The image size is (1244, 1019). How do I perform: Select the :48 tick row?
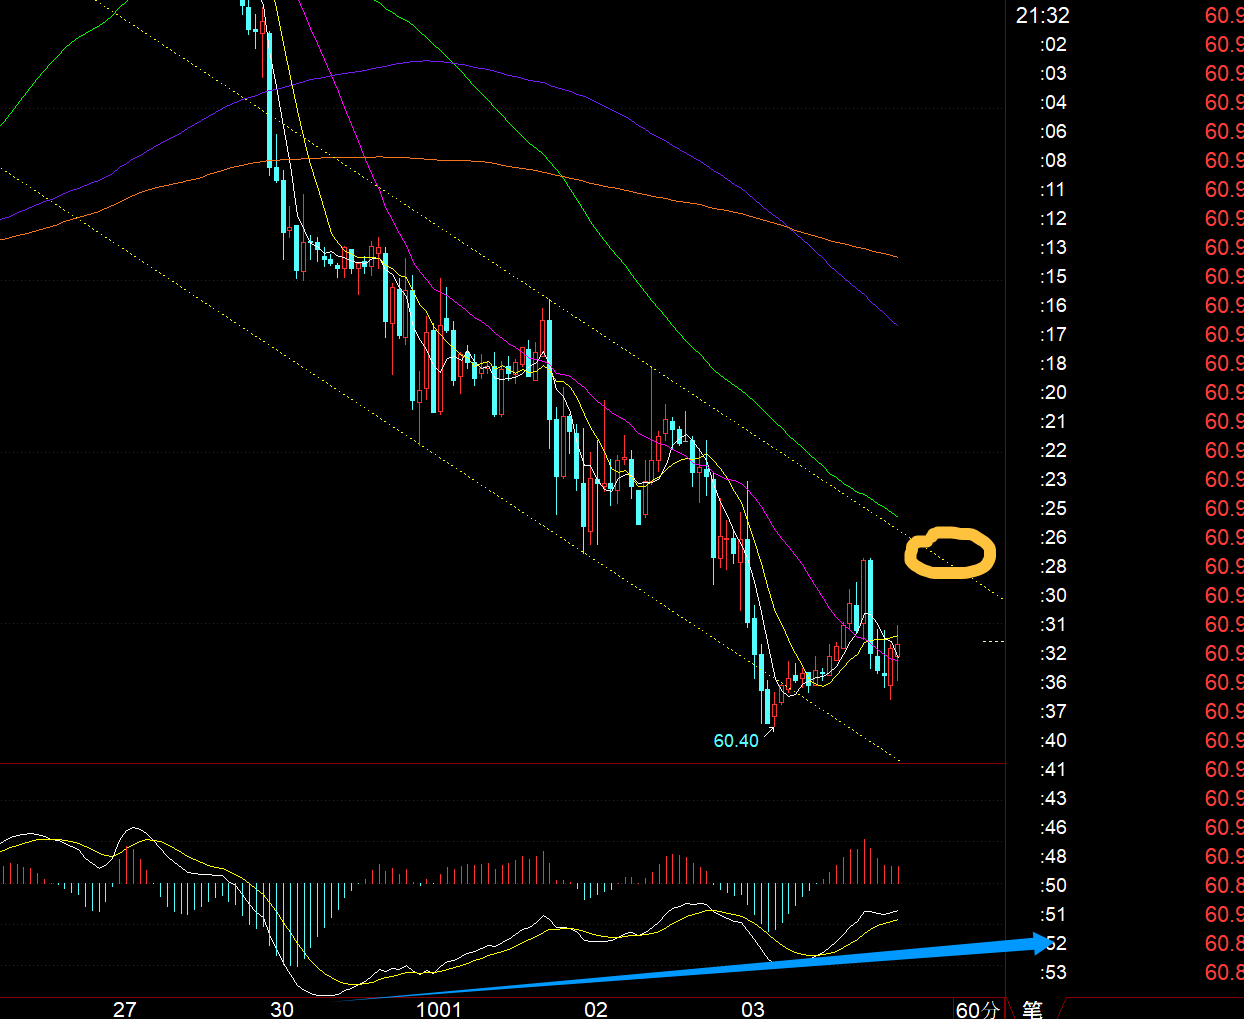point(1125,856)
